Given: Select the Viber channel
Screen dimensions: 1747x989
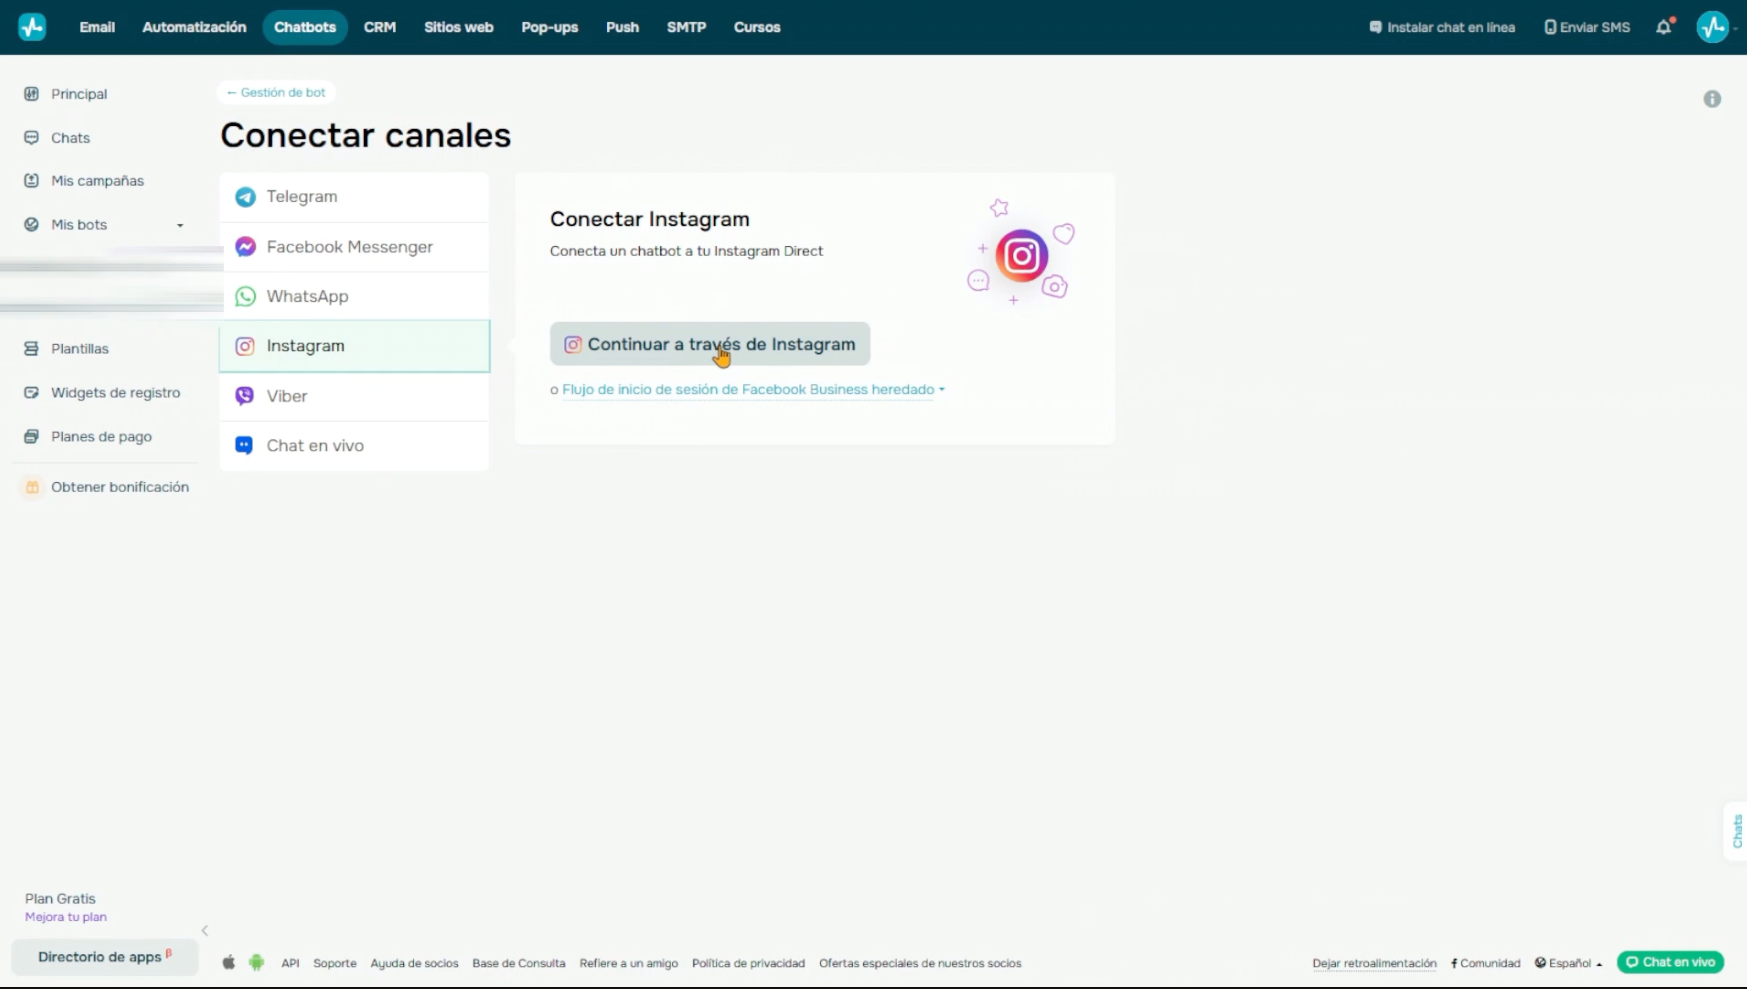Looking at the screenshot, I should click(354, 396).
